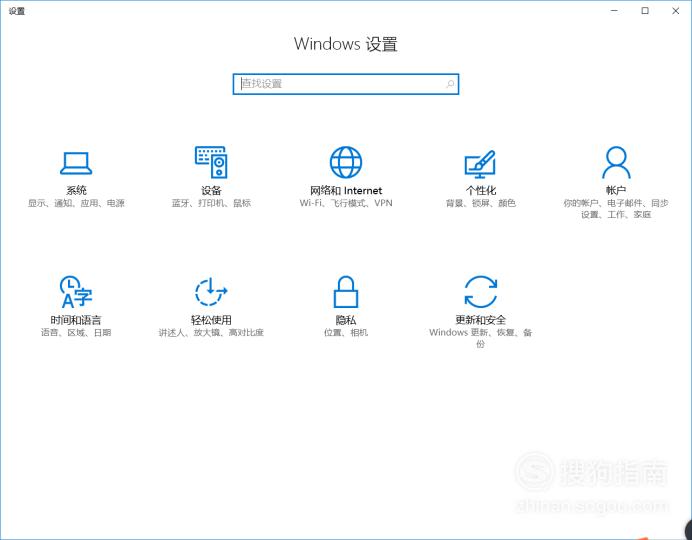Click the search magnifier icon
The image size is (692, 540).
450,84
